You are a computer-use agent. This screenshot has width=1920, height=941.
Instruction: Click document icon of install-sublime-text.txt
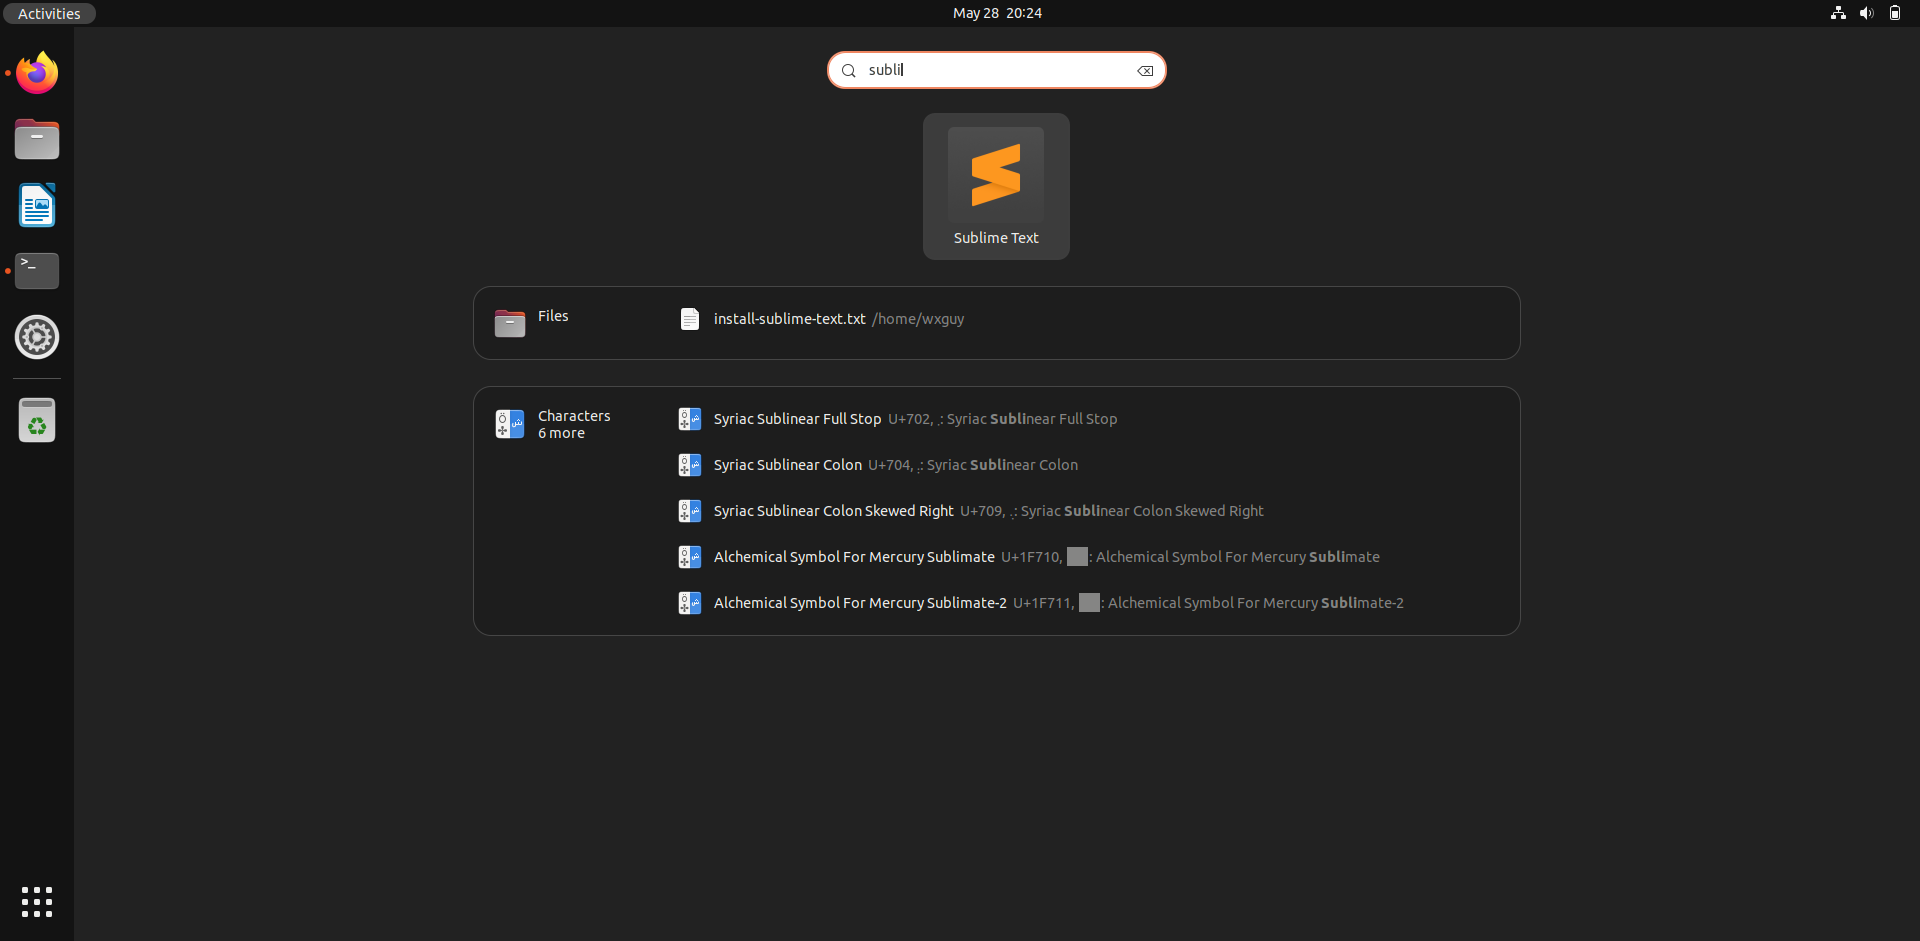coord(690,319)
